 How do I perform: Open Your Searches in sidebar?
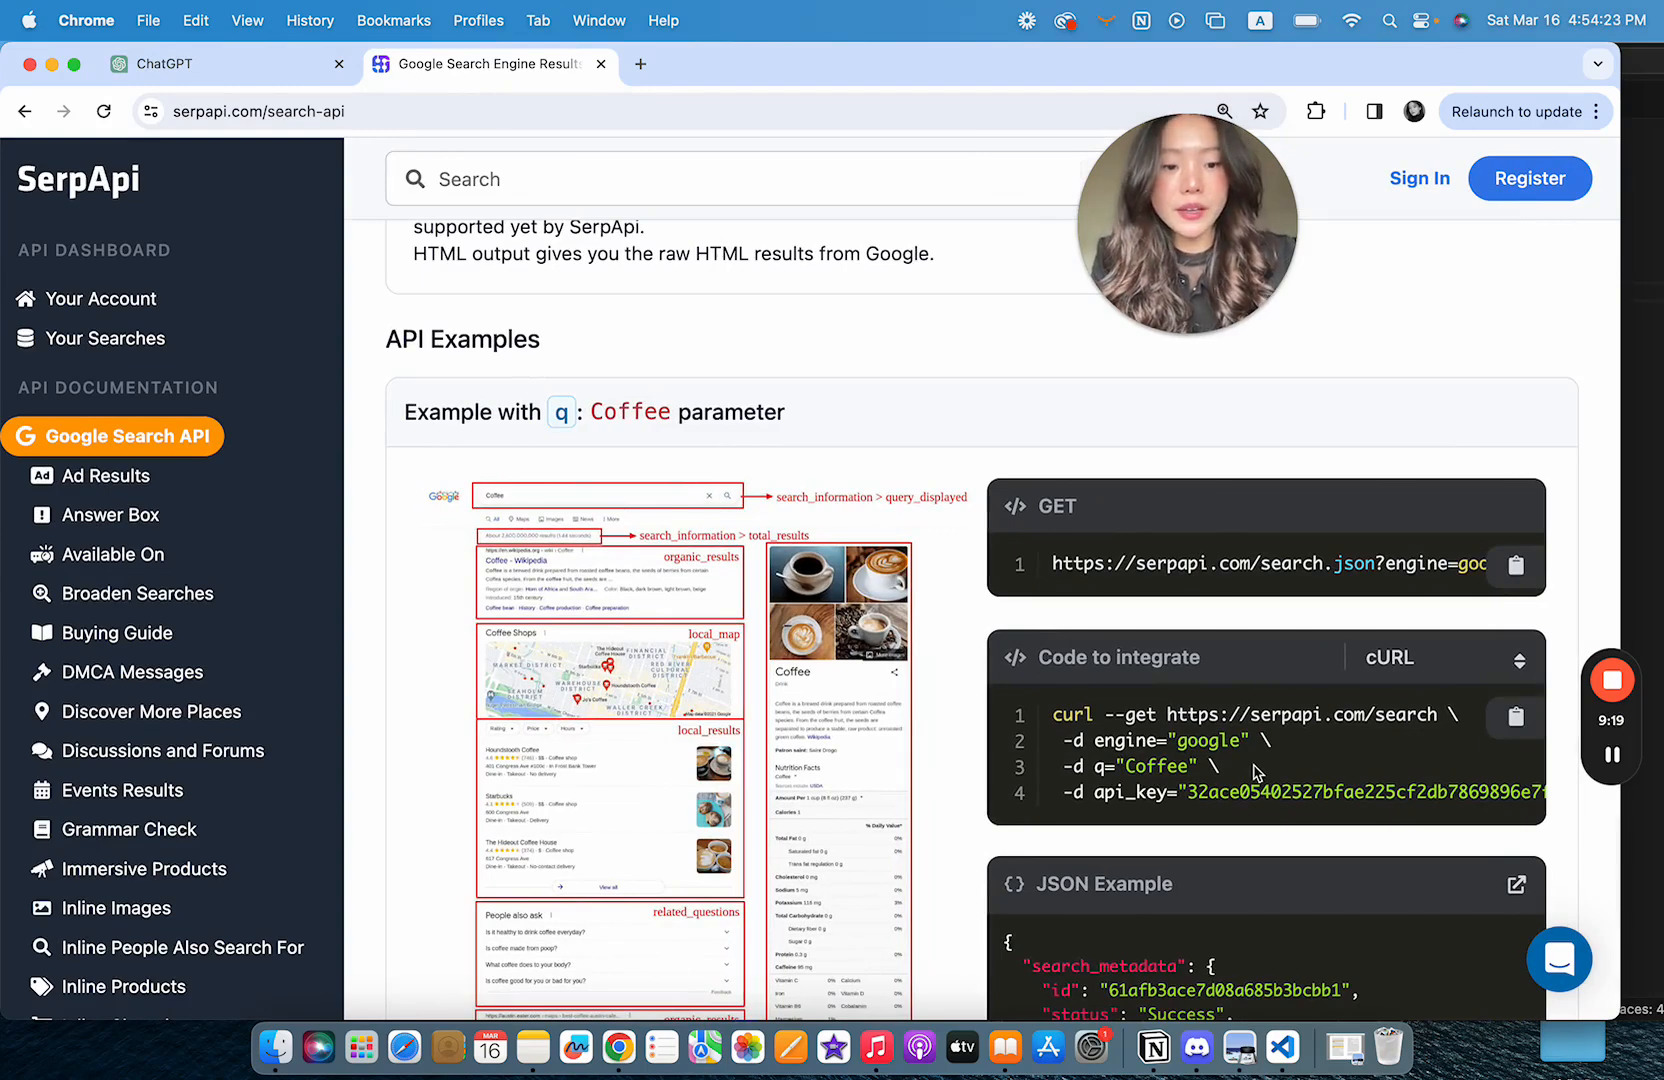91,338
